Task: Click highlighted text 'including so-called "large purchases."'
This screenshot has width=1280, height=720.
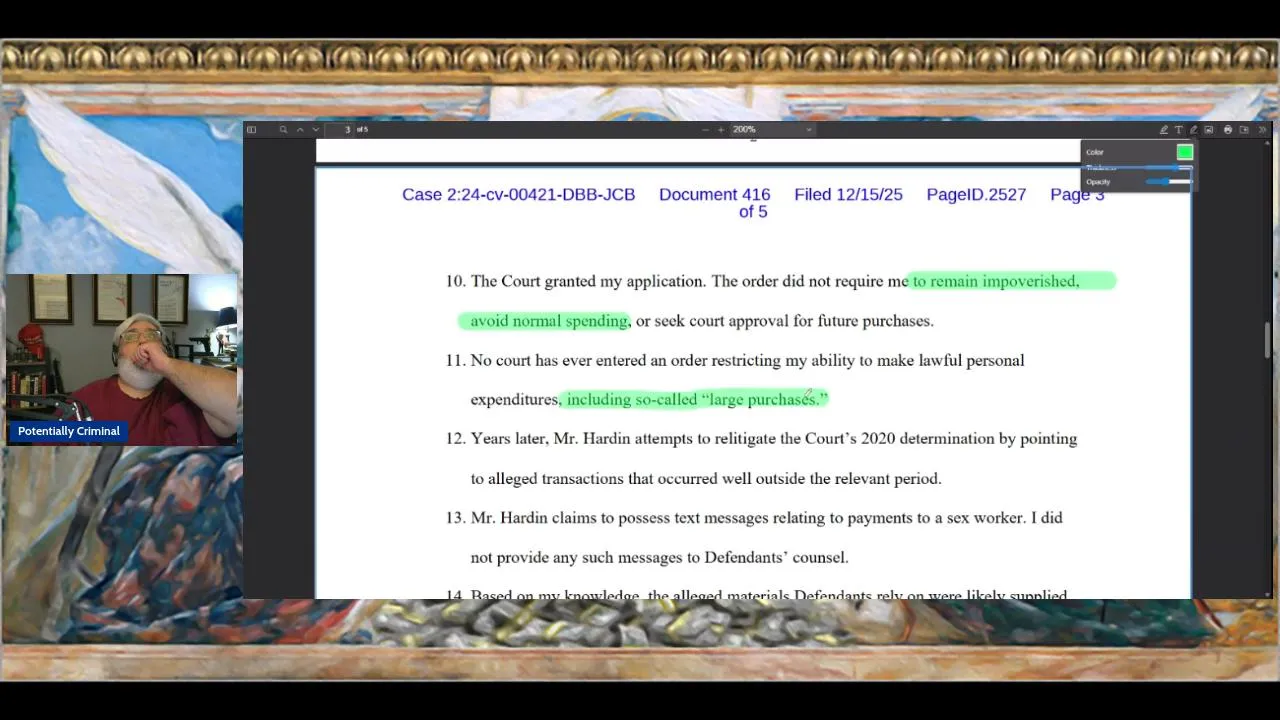Action: pos(697,399)
